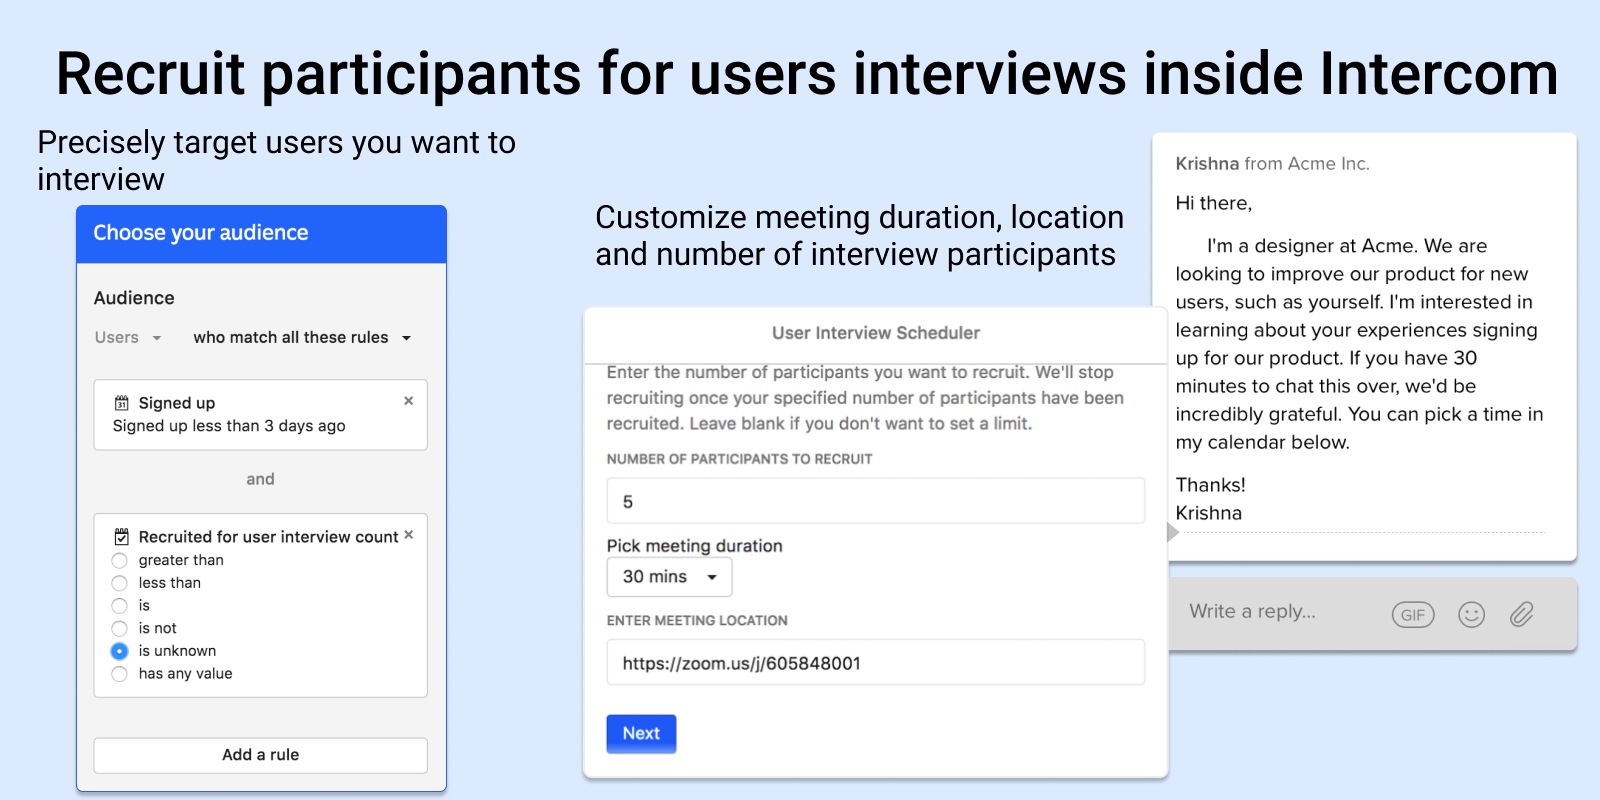This screenshot has height=800, width=1600.
Task: Remove the Recruited for user interview count rule
Action: coord(408,535)
